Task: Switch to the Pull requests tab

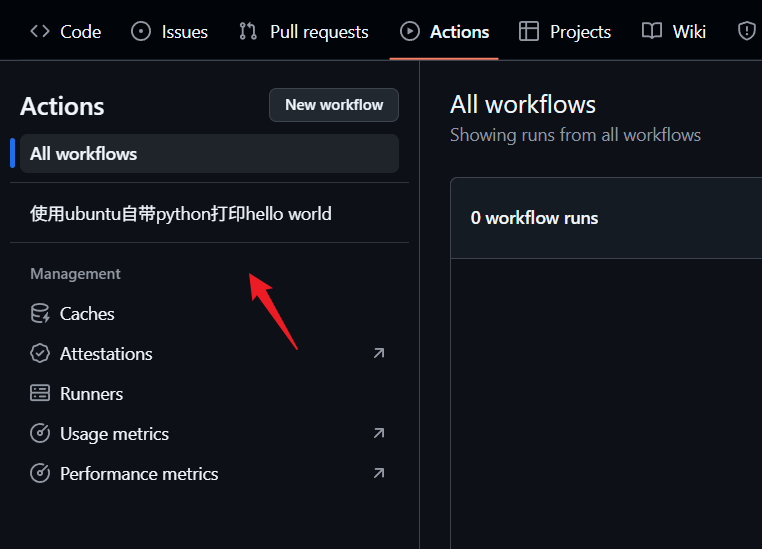Action: tap(304, 32)
